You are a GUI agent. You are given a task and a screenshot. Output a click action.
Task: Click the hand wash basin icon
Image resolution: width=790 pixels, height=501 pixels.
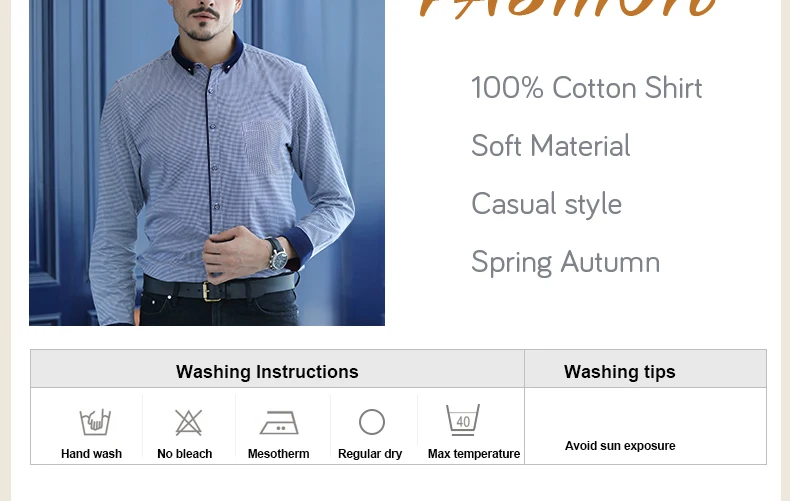tap(95, 422)
